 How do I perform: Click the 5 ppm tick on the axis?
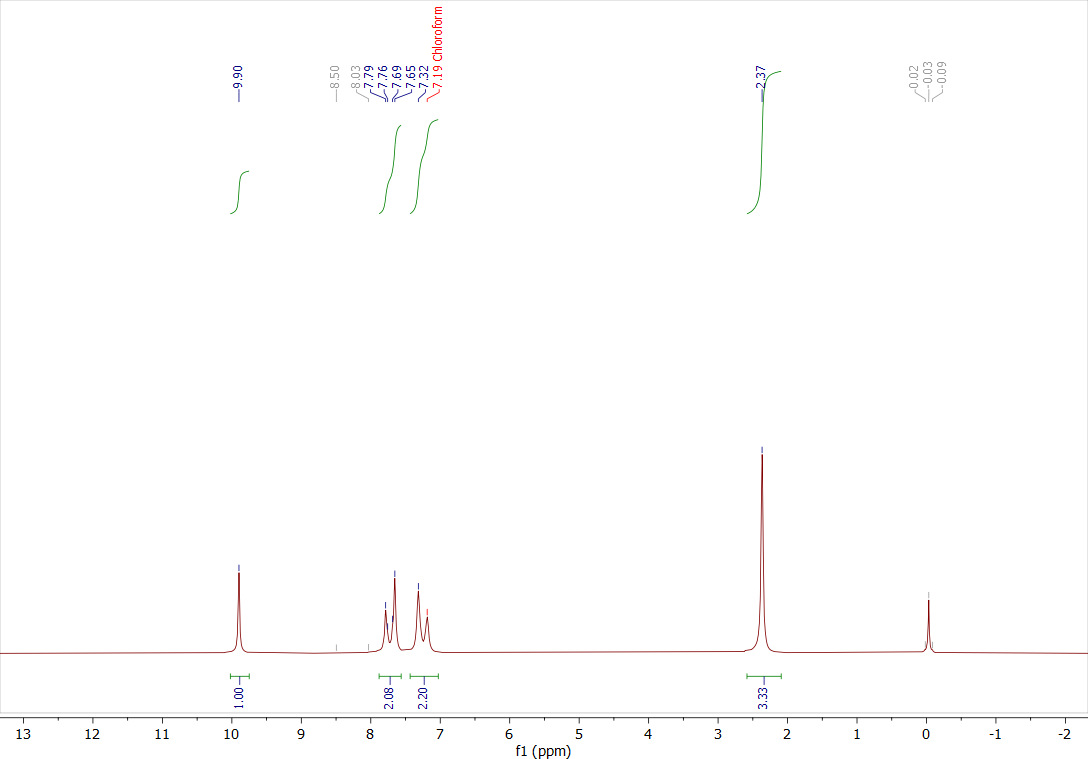click(577, 734)
